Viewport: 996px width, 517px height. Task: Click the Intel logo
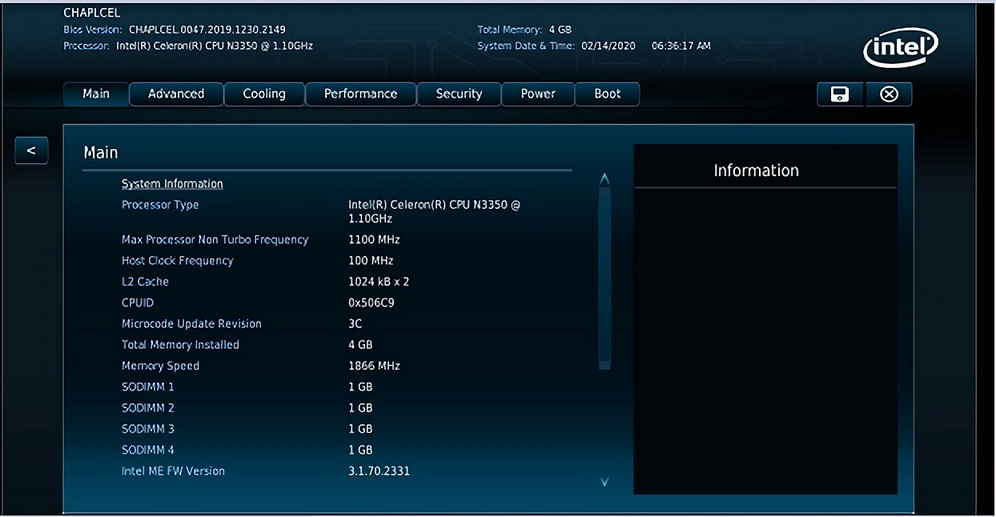pos(900,47)
